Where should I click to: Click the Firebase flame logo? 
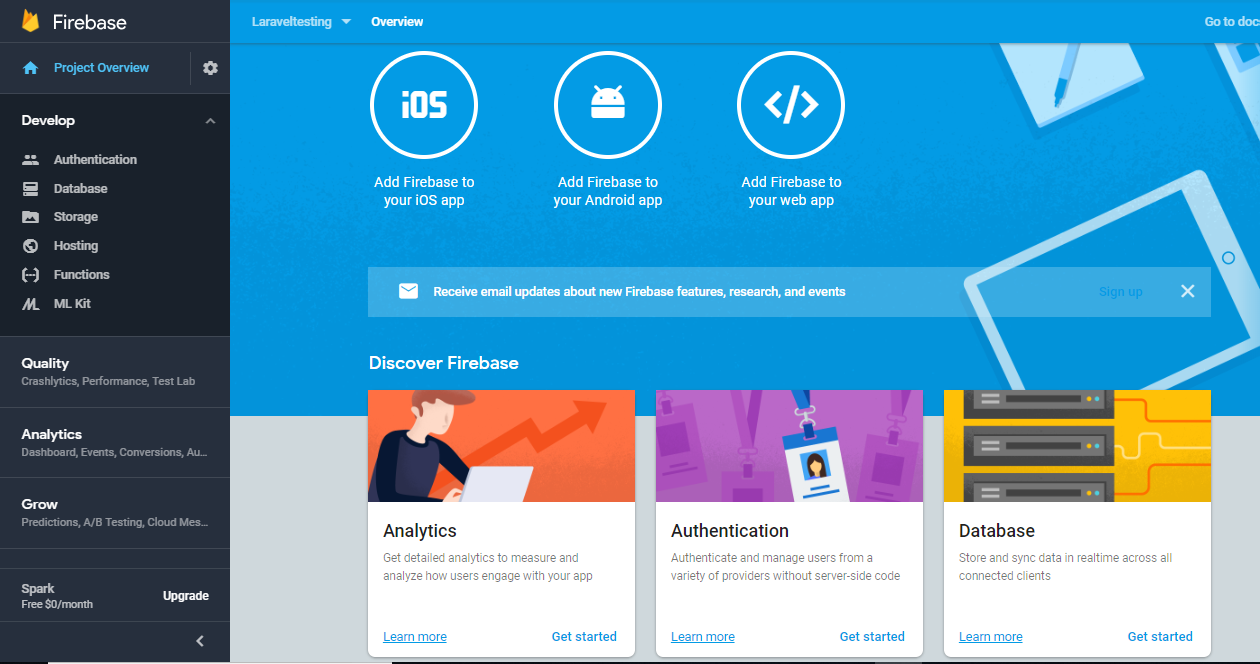30,21
